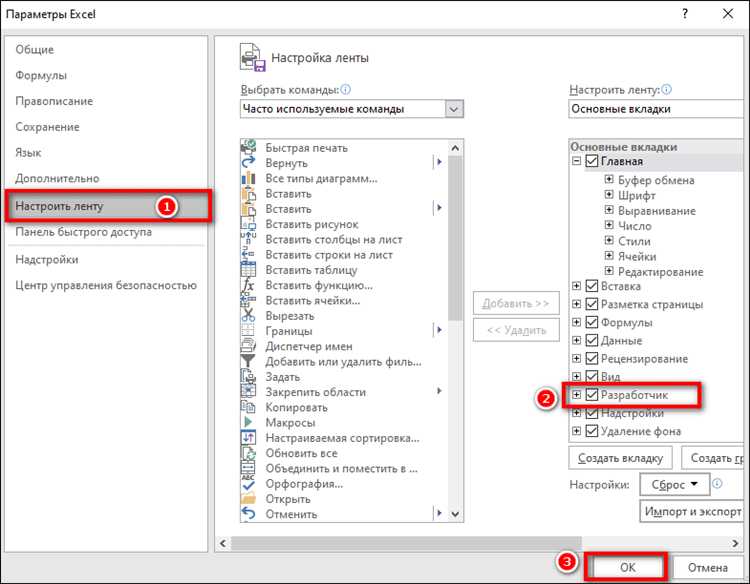Image resolution: width=750 pixels, height=584 pixels.
Task: Toggle the Вид tab checkbox
Action: pos(592,376)
